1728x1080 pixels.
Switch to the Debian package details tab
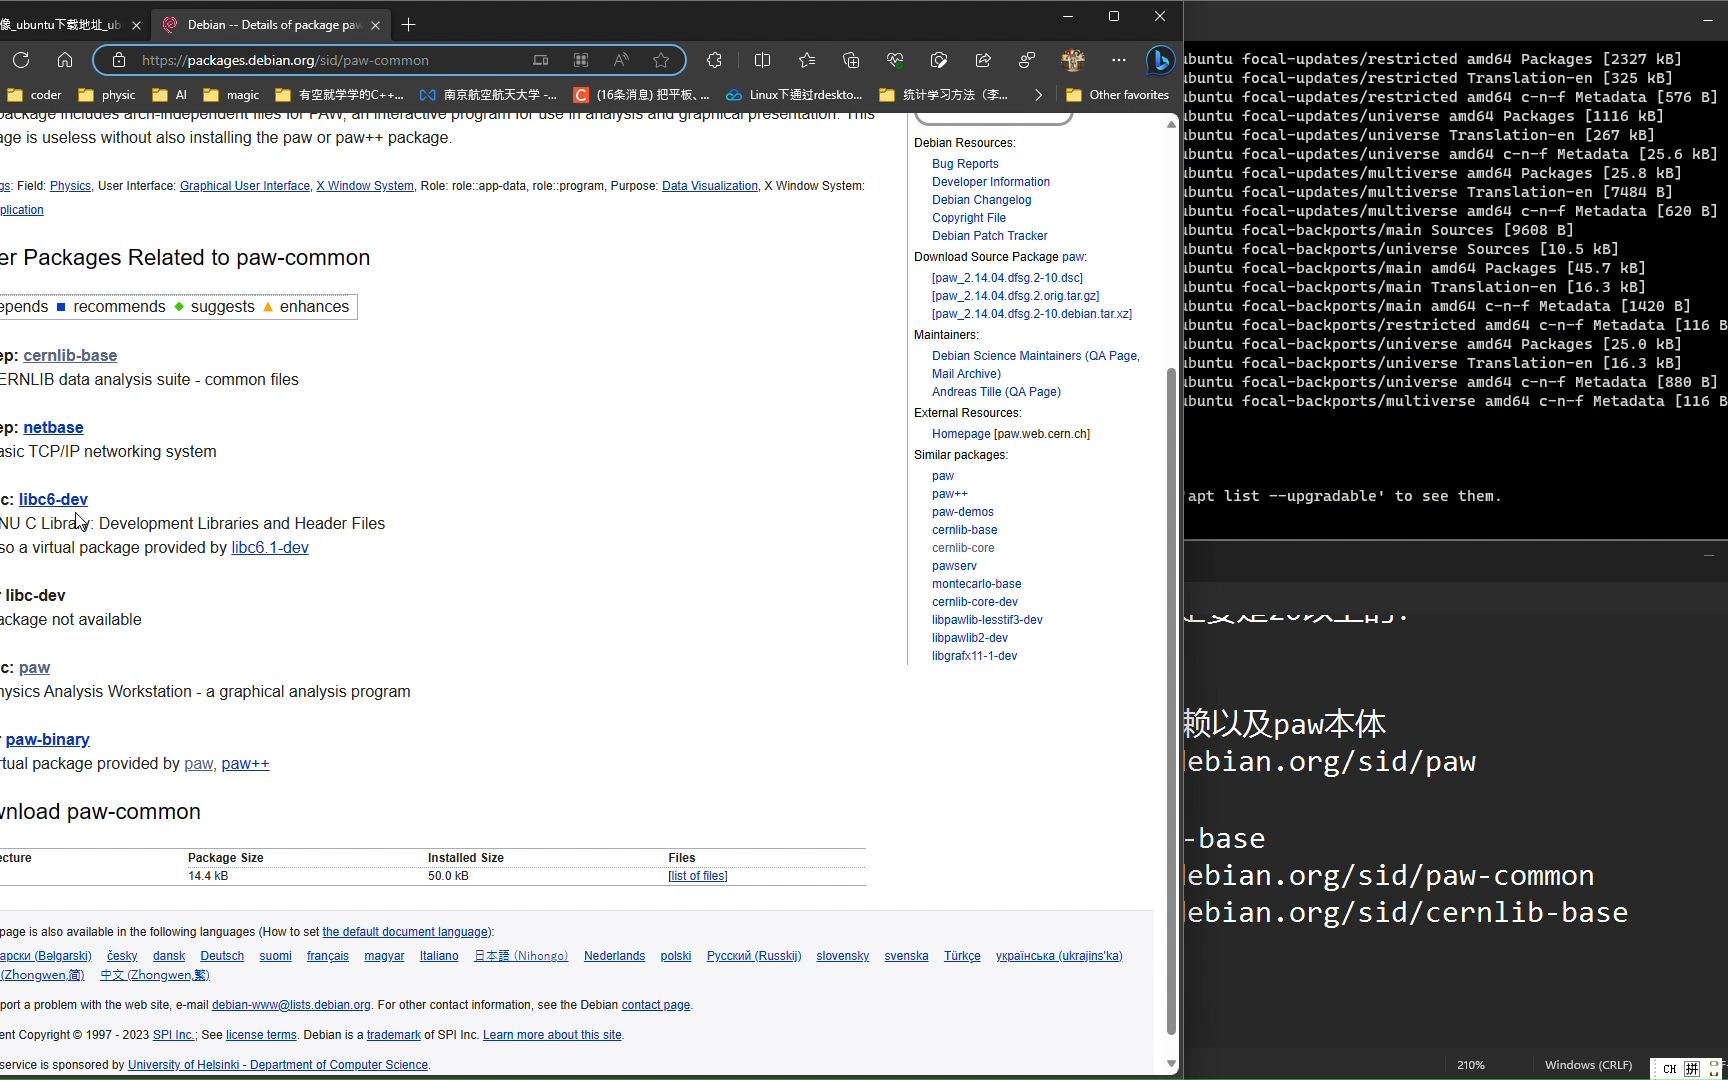pyautogui.click(x=270, y=25)
